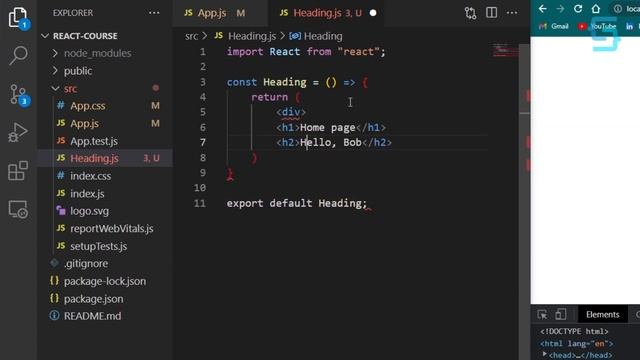Open reportWebVitals.js in the explorer
Viewport: 640px width, 360px height.
pos(112,229)
